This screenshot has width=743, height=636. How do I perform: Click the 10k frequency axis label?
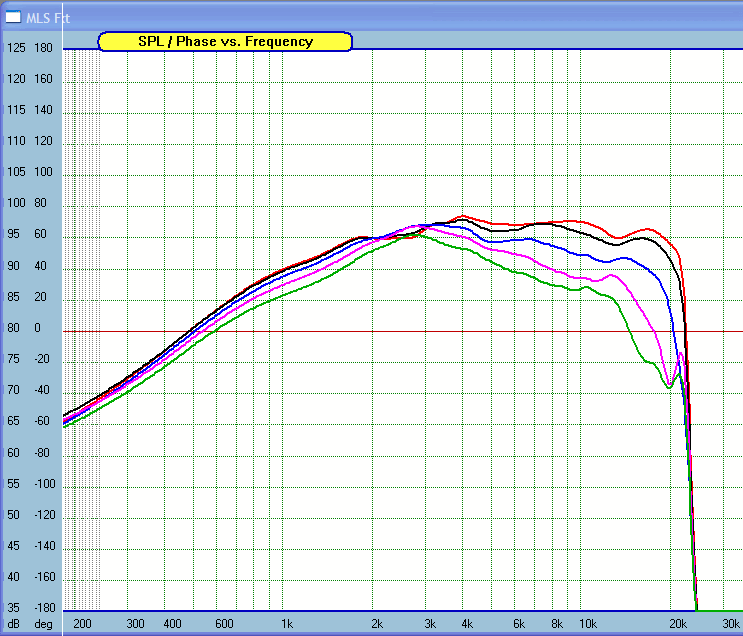pyautogui.click(x=588, y=624)
